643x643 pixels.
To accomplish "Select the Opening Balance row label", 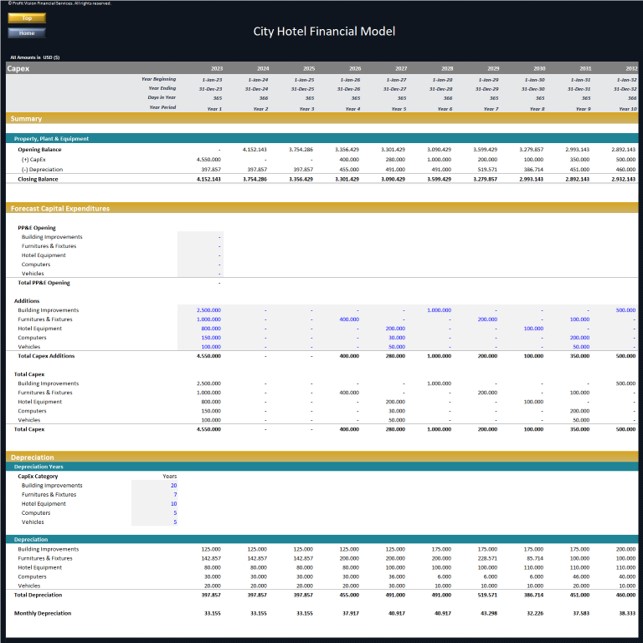I will (39, 150).
